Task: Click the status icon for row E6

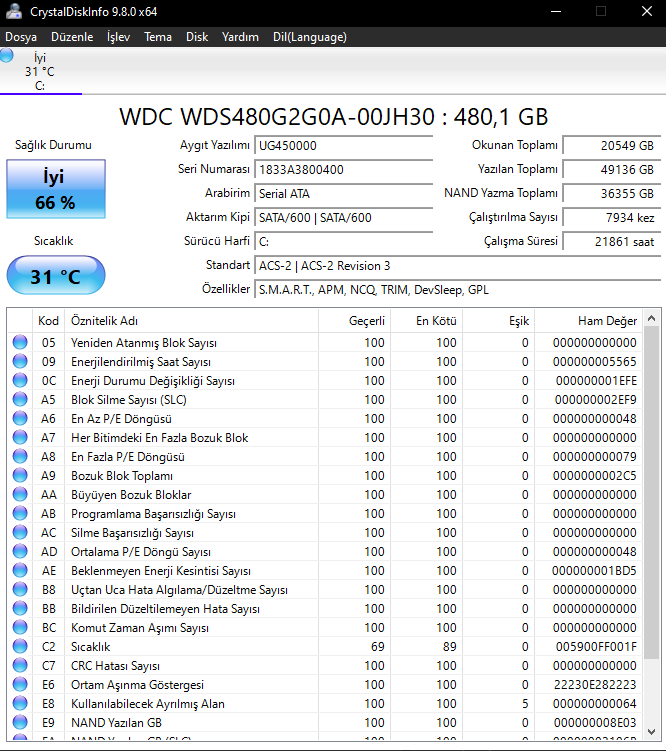Action: (x=20, y=684)
